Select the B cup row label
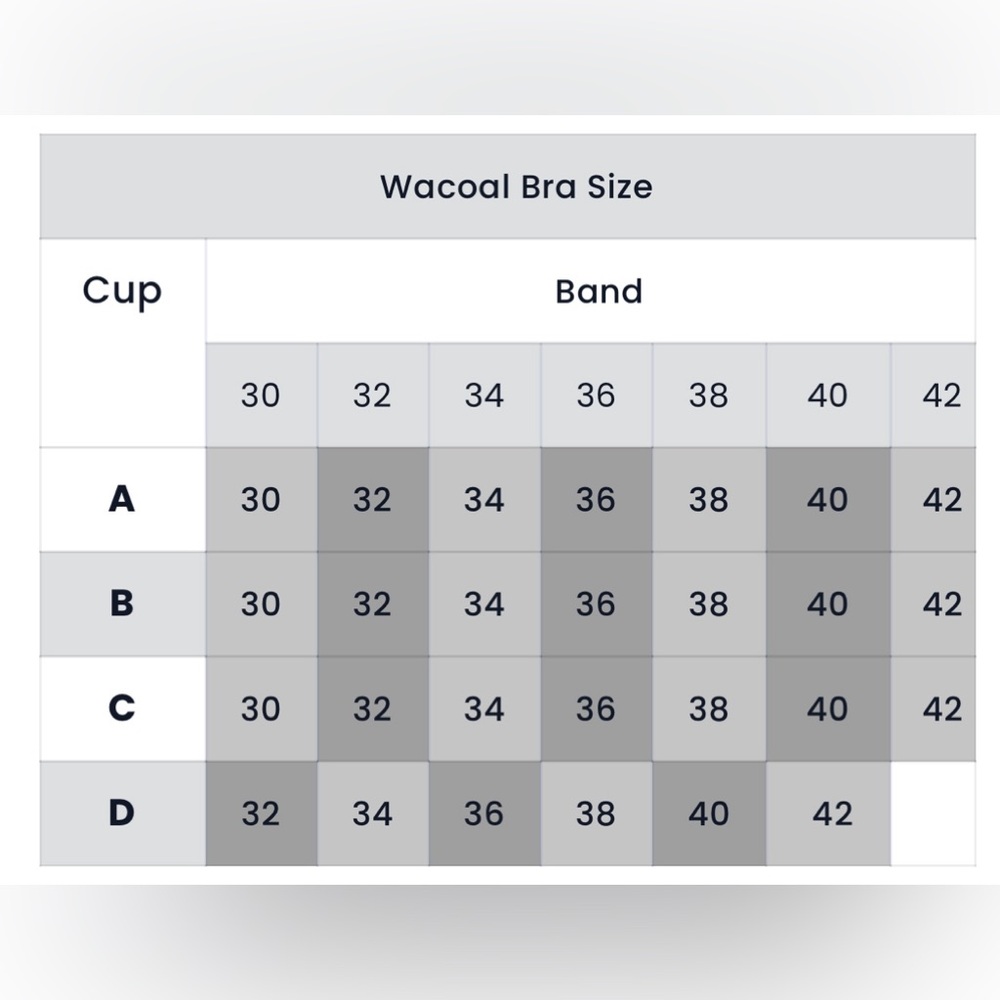The height and width of the screenshot is (1000, 1000). [x=122, y=604]
